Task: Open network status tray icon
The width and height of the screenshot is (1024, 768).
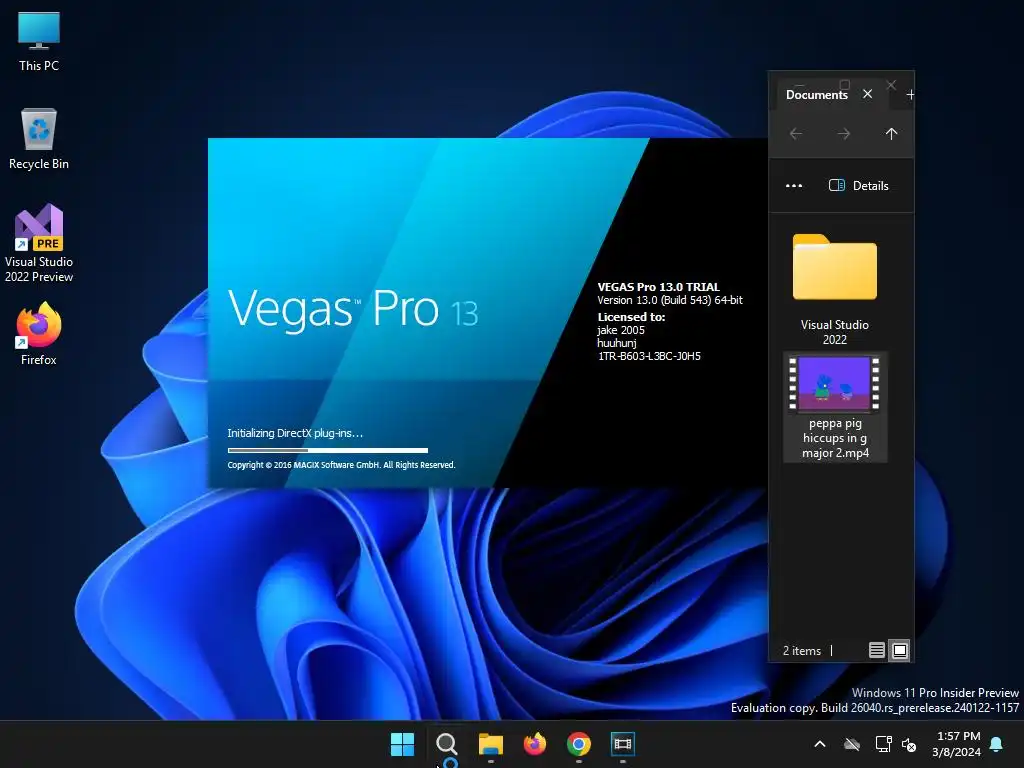Action: pos(883,744)
